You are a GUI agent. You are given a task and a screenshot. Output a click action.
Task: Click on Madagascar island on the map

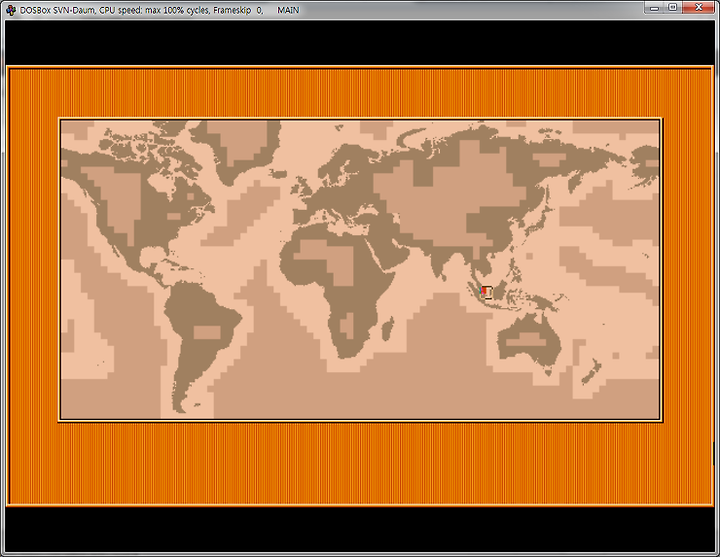(388, 329)
